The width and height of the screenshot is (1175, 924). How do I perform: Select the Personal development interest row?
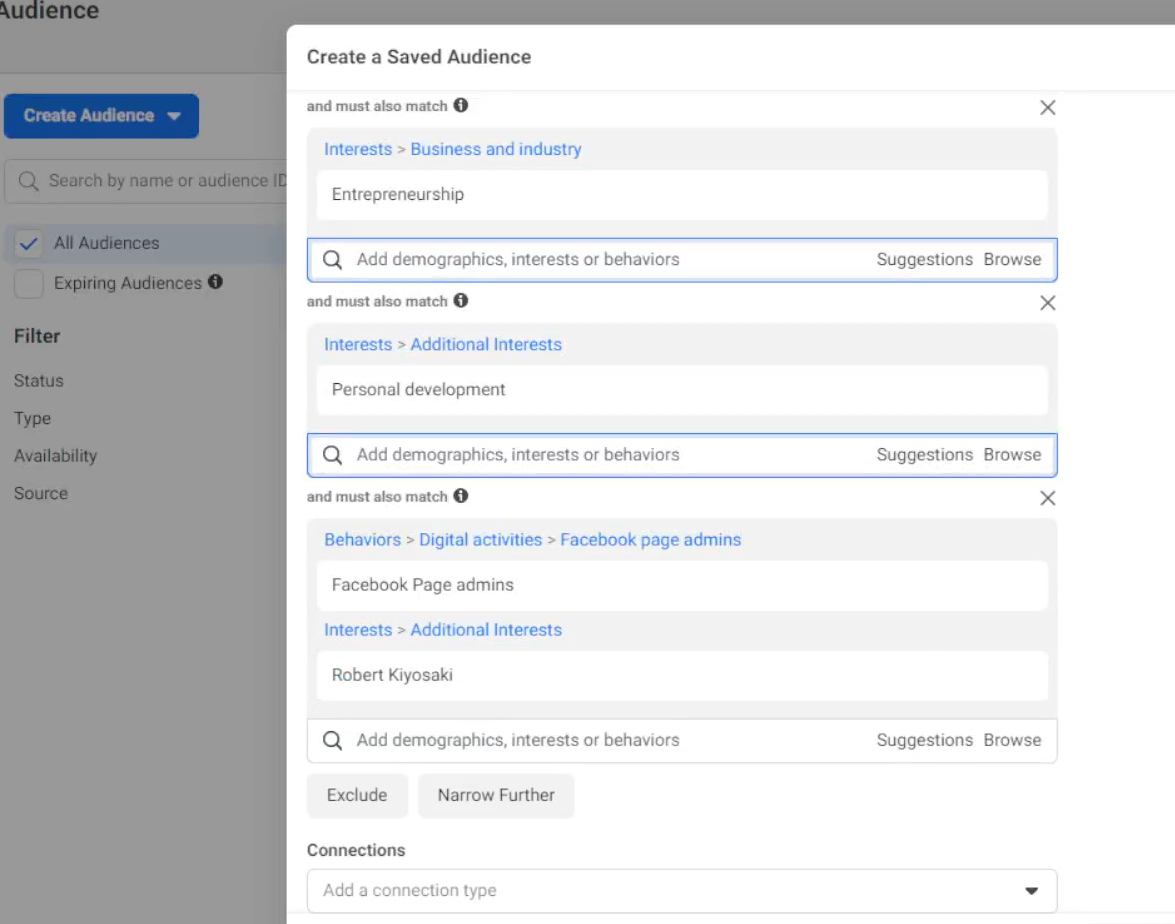(x=682, y=390)
